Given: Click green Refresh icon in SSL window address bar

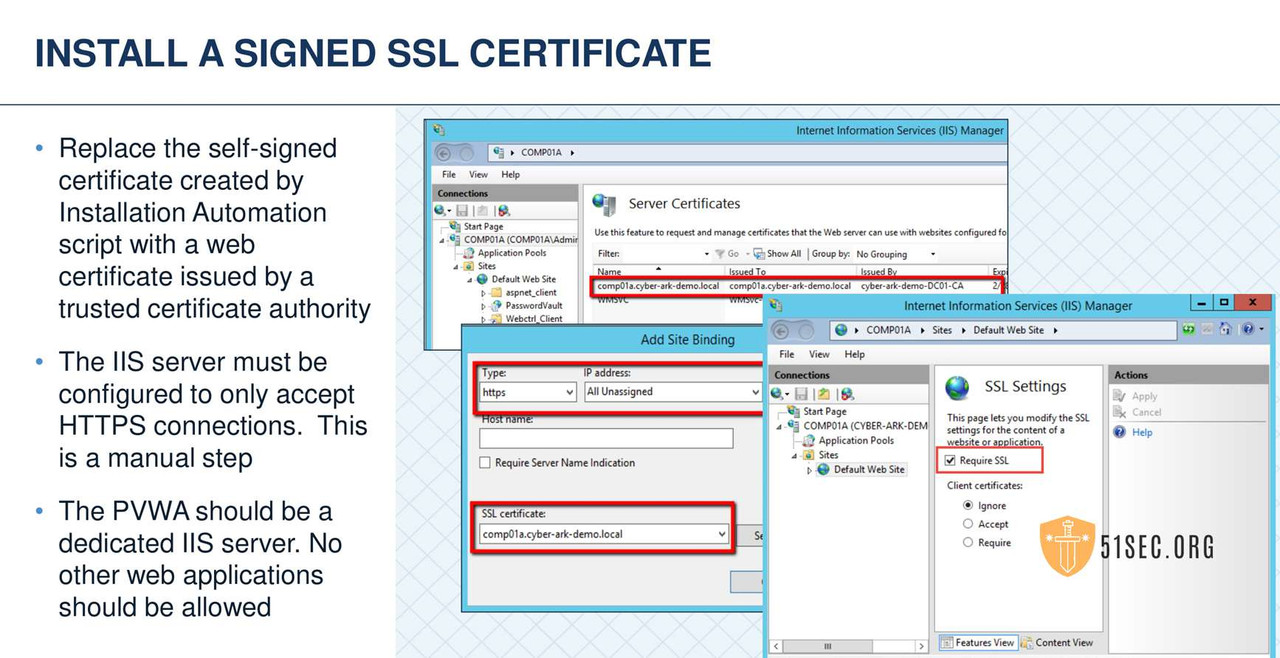Looking at the screenshot, I should (x=1189, y=329).
